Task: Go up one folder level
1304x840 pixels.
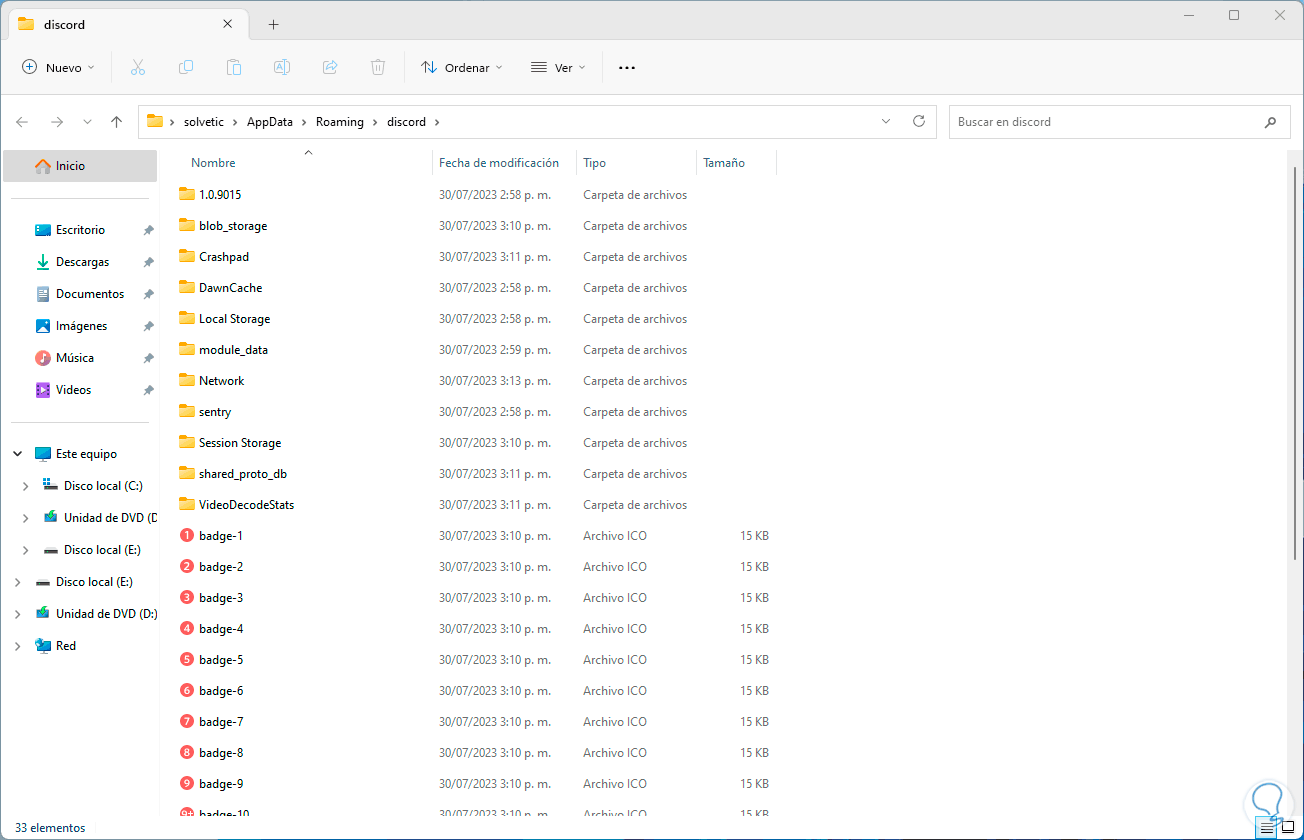Action: (x=116, y=122)
